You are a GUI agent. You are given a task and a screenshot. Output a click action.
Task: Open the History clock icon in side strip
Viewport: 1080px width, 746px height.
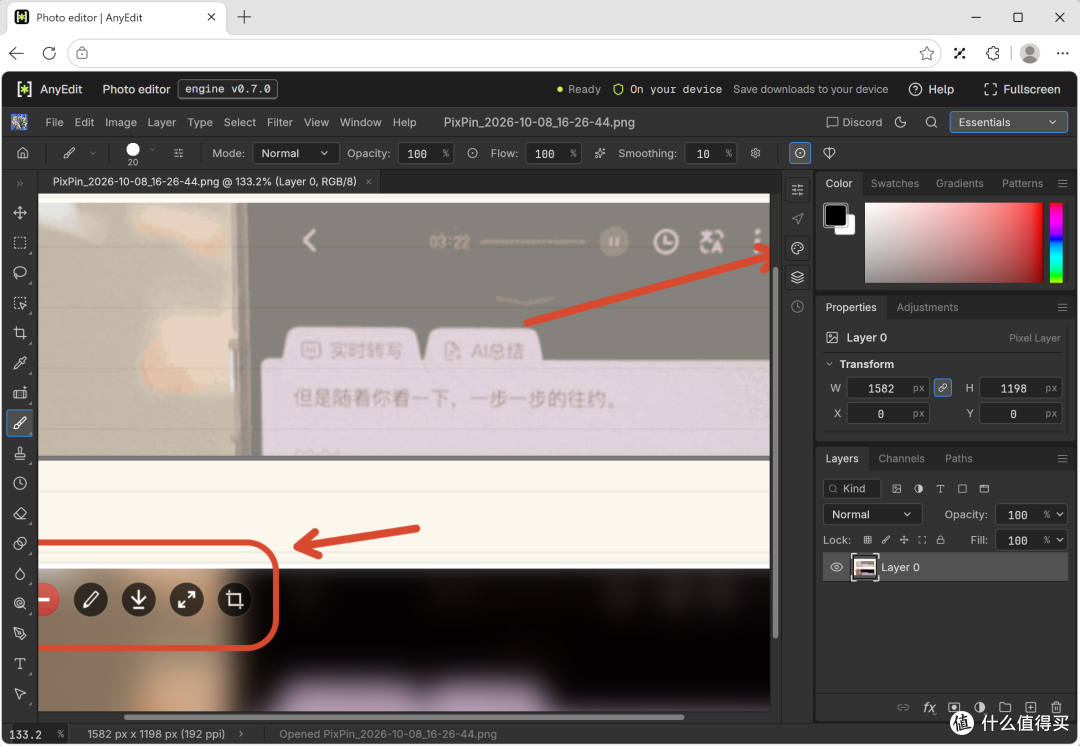[798, 307]
